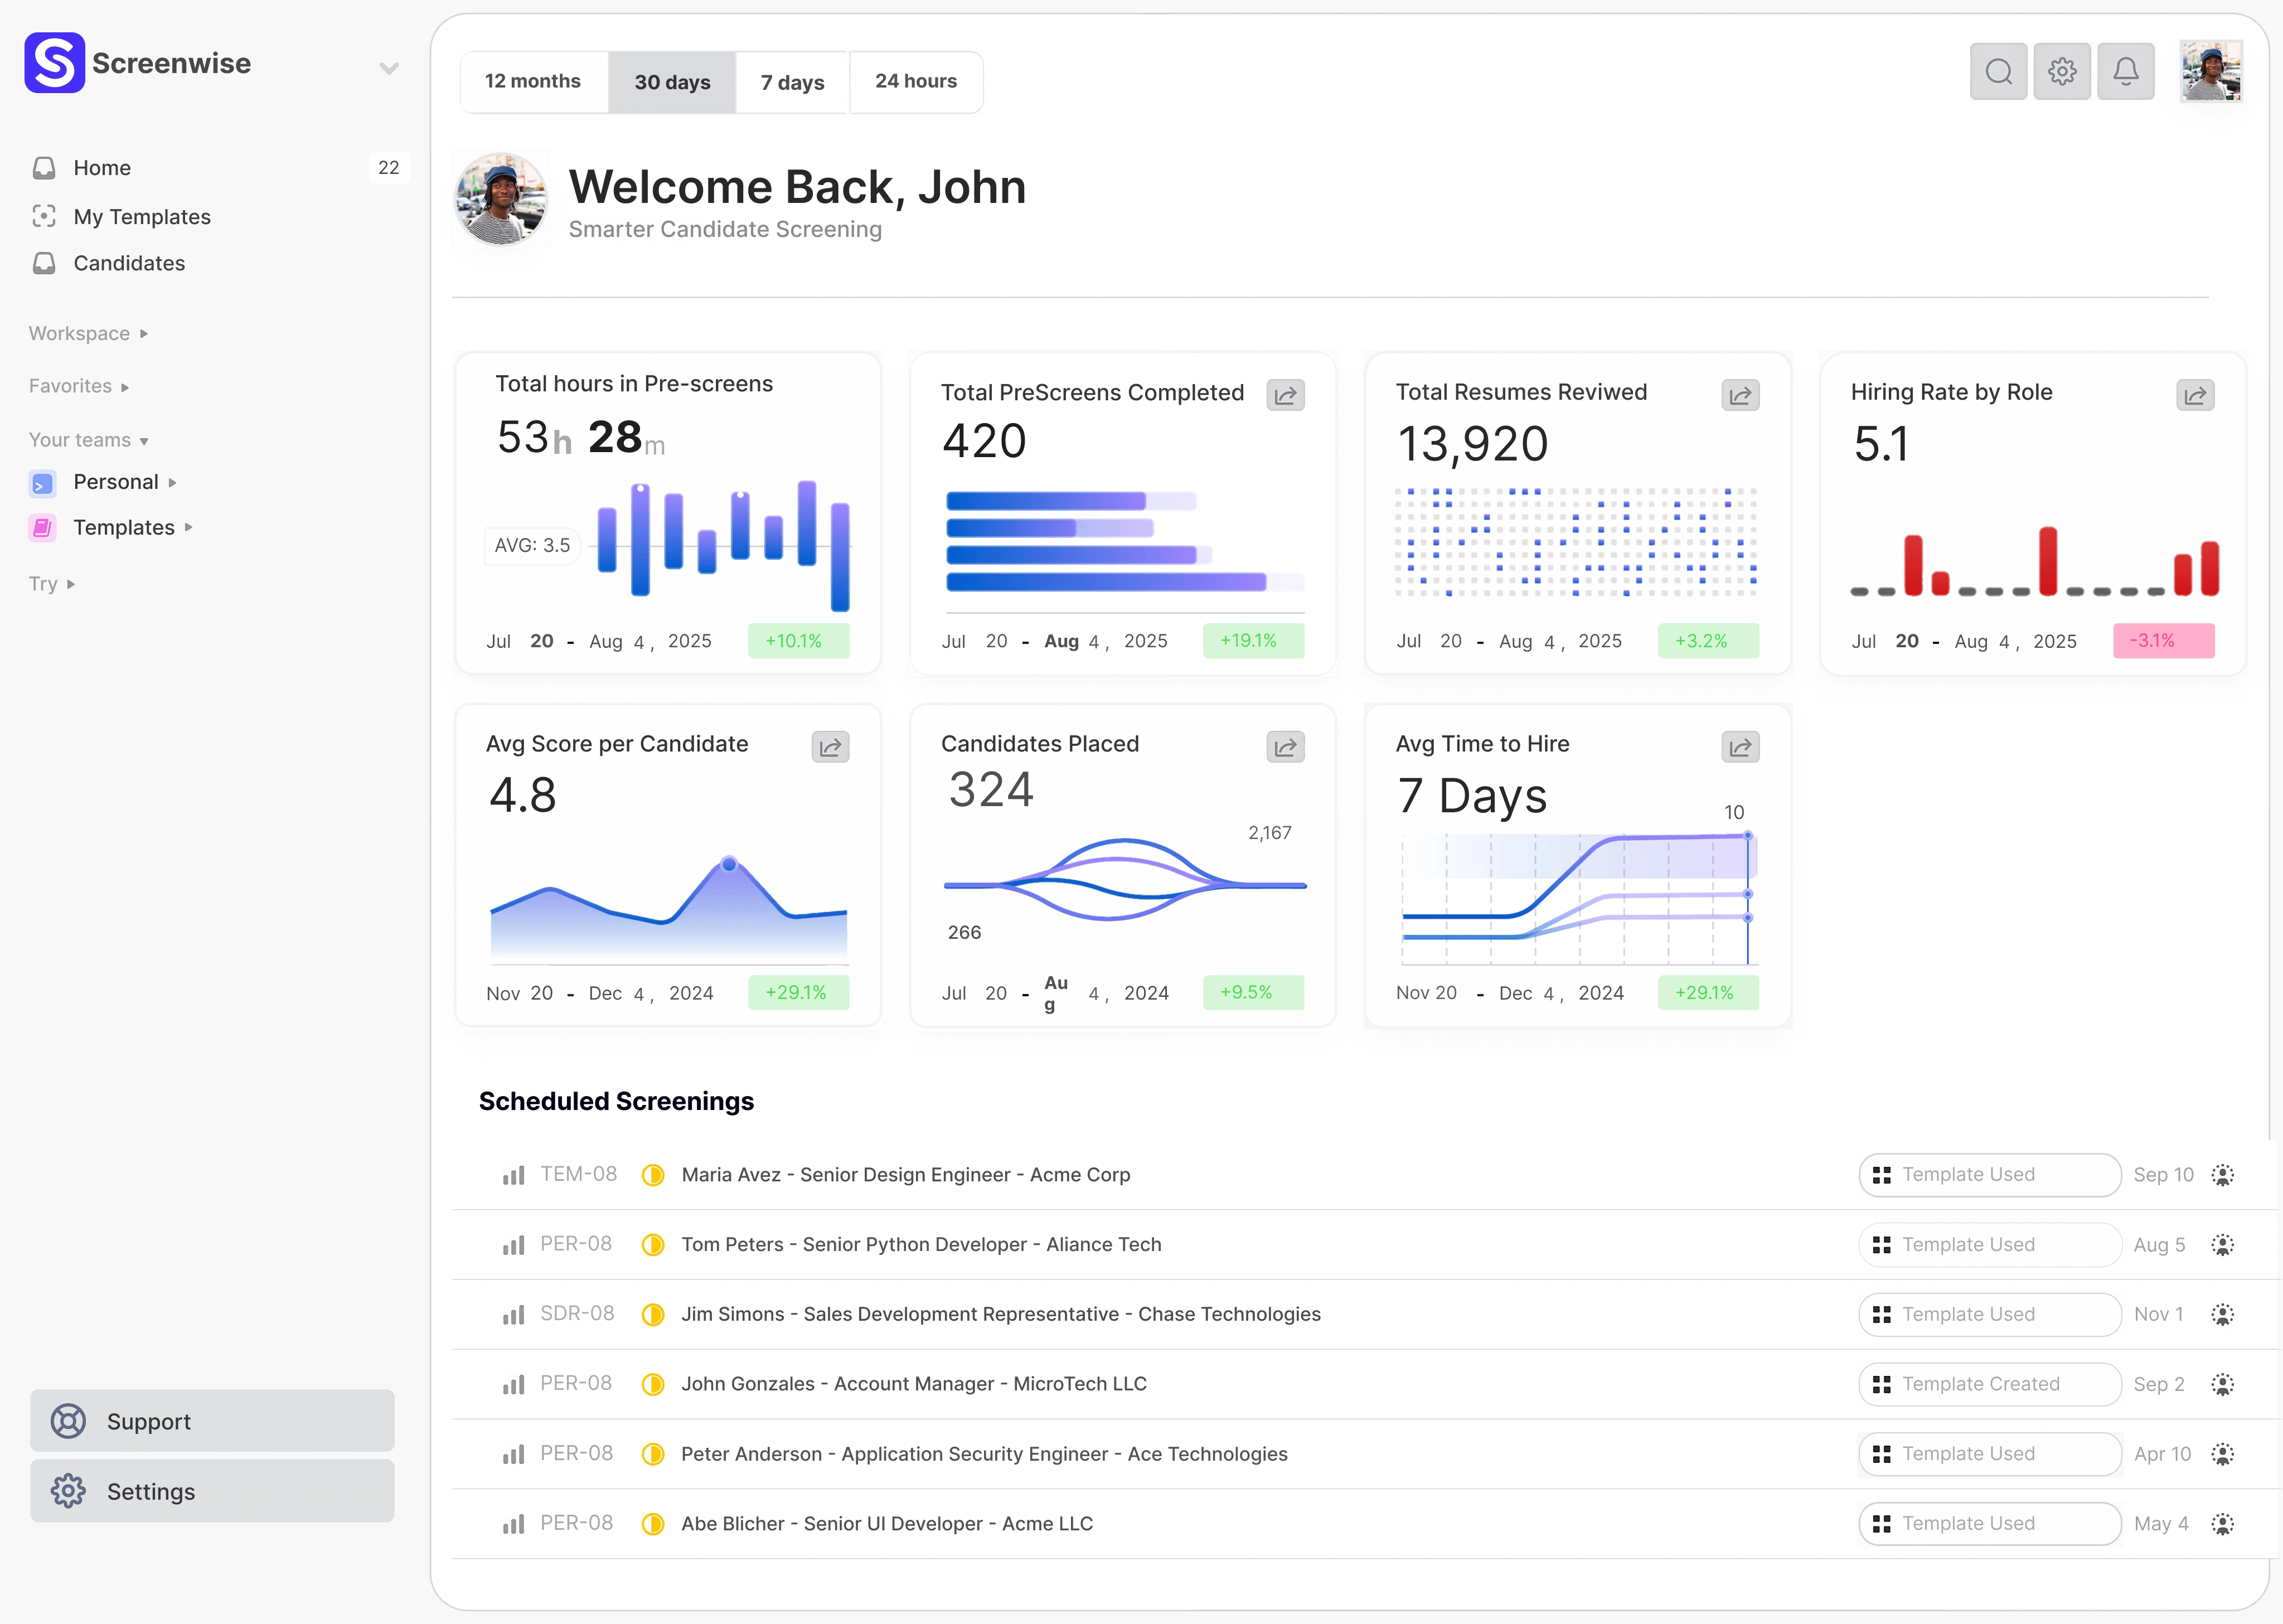The height and width of the screenshot is (1624, 2283).
Task: Share the Hiring Rate by Role chart
Action: click(x=2196, y=394)
